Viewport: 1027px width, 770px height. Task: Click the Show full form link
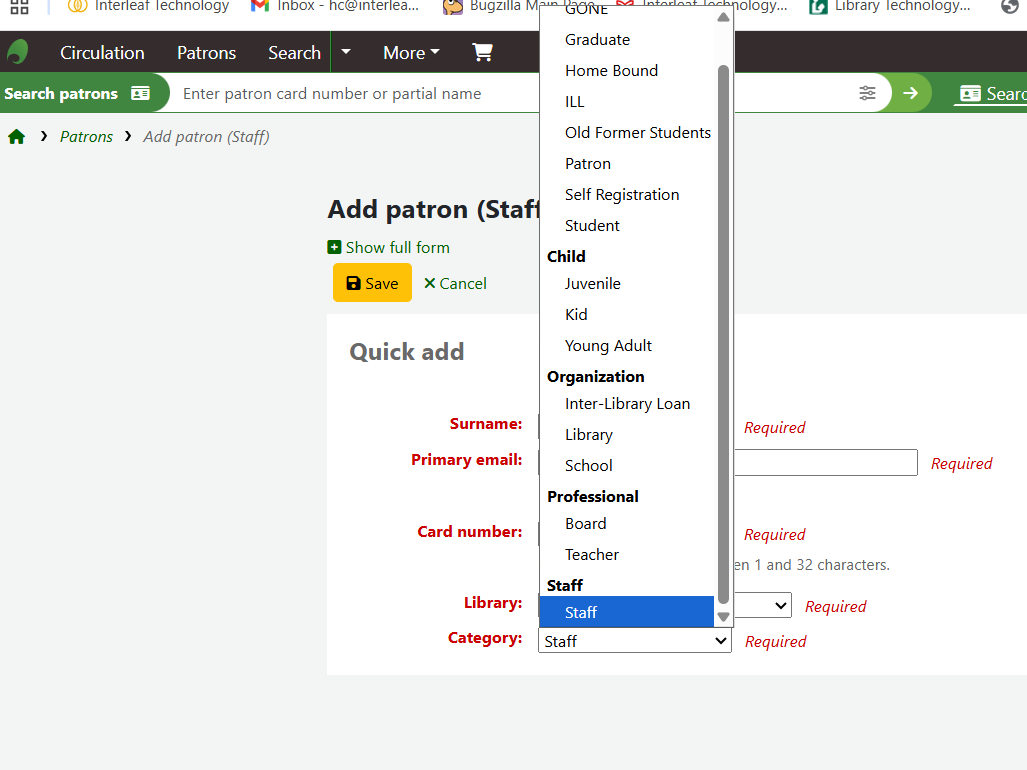[x=398, y=248]
